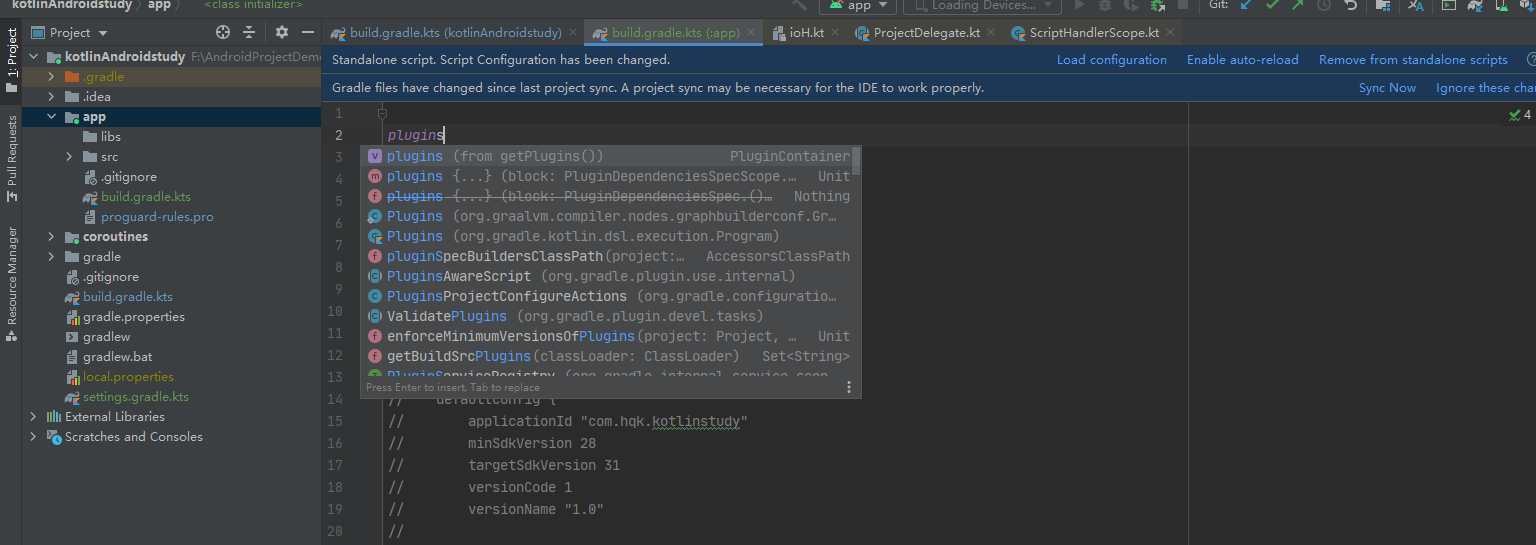This screenshot has width=1536, height=545.
Task: Click the Git push arrow
Action: (1298, 5)
